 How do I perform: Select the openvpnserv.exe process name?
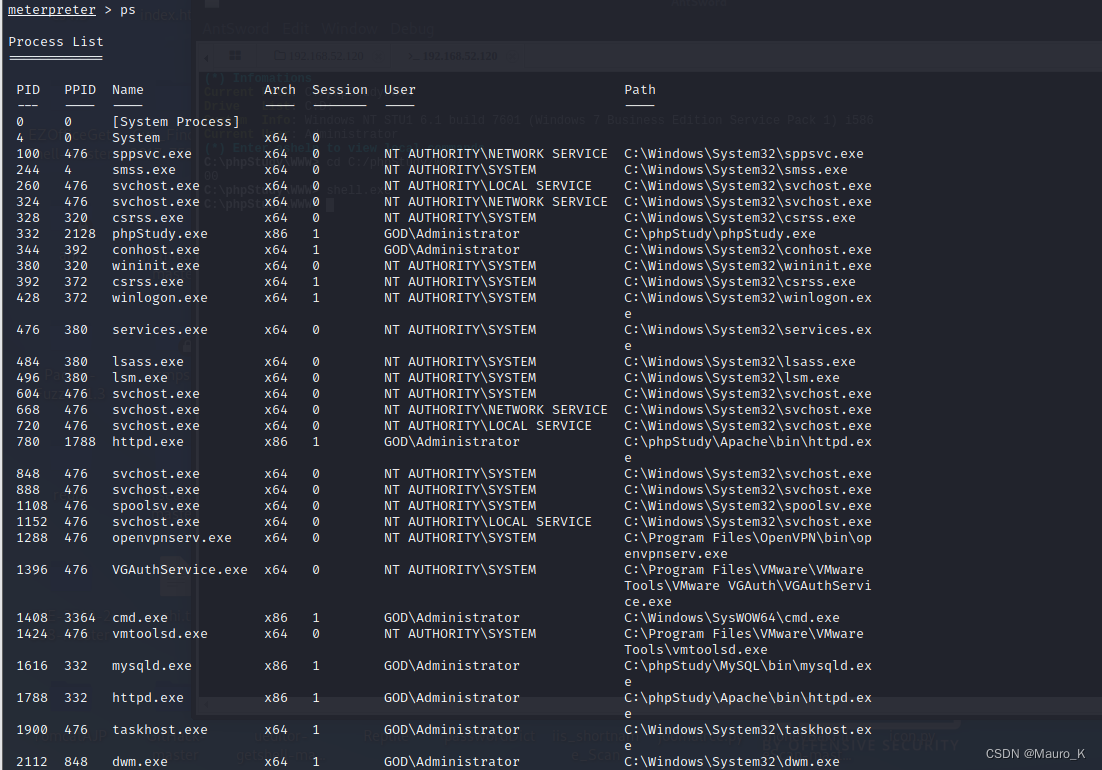coord(171,538)
